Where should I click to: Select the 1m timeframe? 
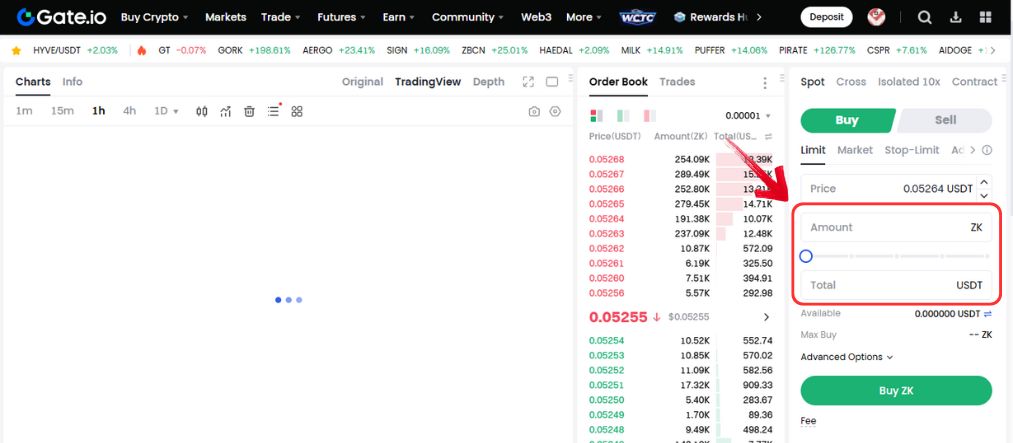click(24, 111)
